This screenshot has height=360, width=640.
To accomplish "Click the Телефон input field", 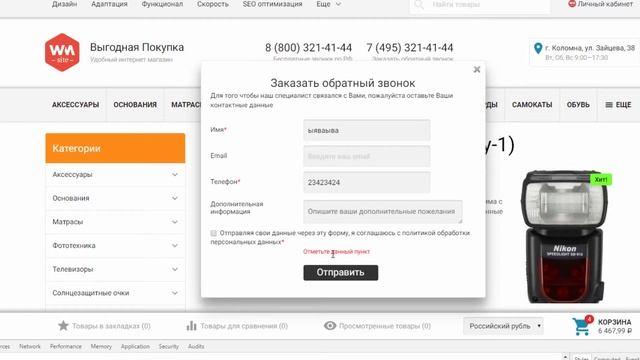I will pyautogui.click(x=367, y=182).
